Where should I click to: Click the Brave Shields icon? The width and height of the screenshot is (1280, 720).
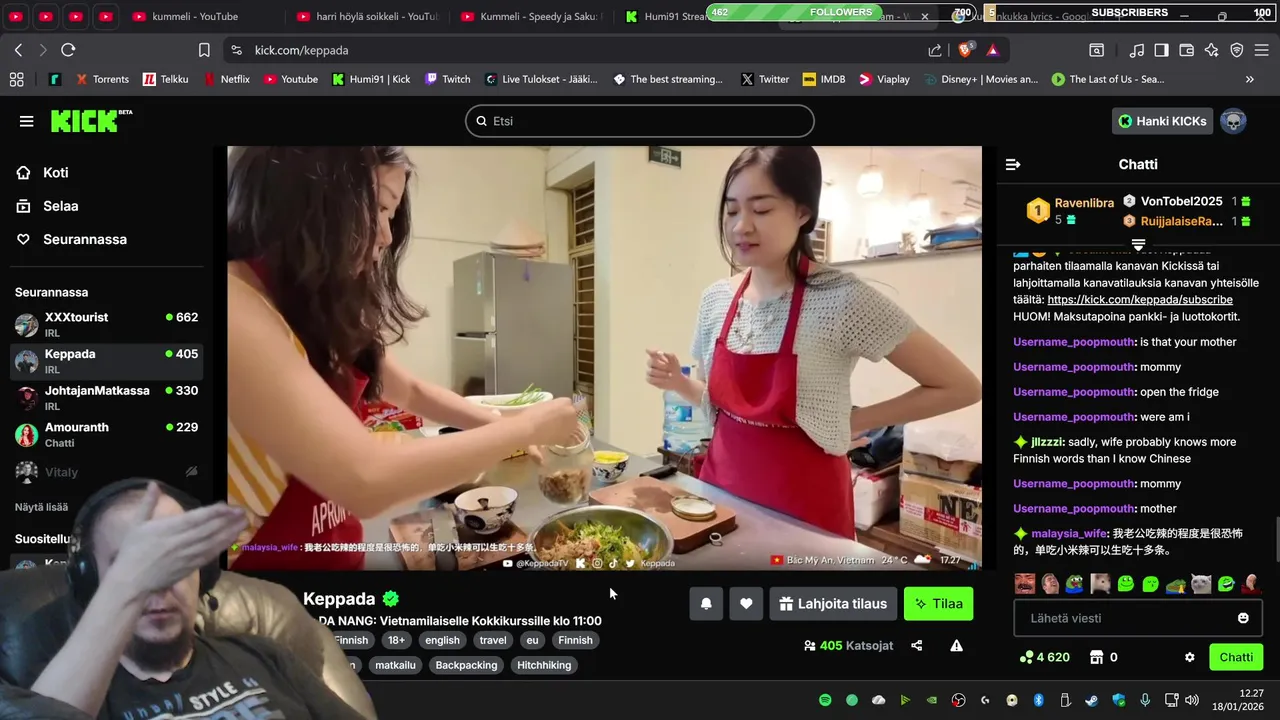pyautogui.click(x=966, y=50)
